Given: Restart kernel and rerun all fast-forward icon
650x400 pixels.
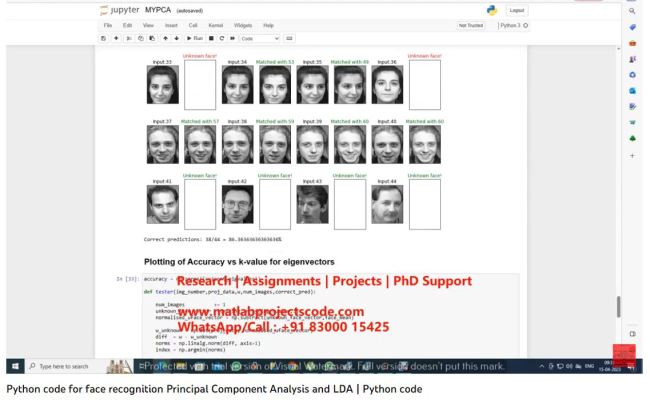Looking at the screenshot, I should tap(233, 38).
